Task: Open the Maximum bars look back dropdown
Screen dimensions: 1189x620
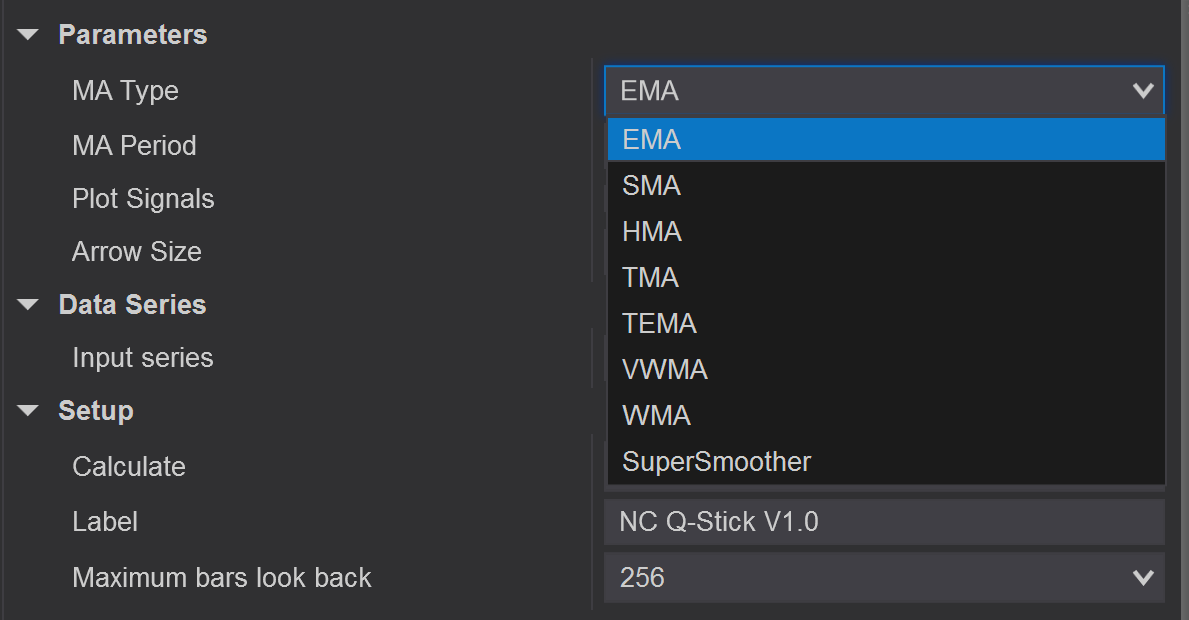Action: click(x=1144, y=577)
